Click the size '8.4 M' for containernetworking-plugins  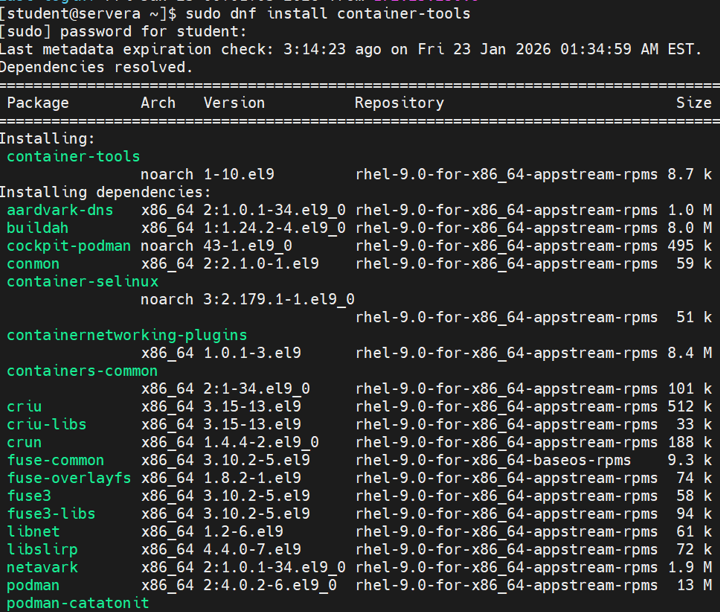click(x=689, y=353)
